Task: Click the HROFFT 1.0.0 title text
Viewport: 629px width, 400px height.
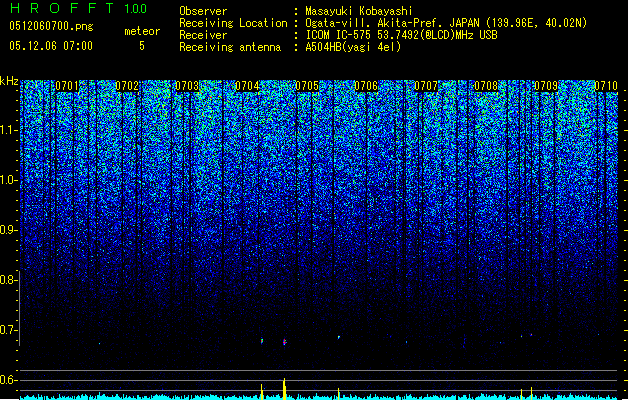Action: tap(78, 8)
